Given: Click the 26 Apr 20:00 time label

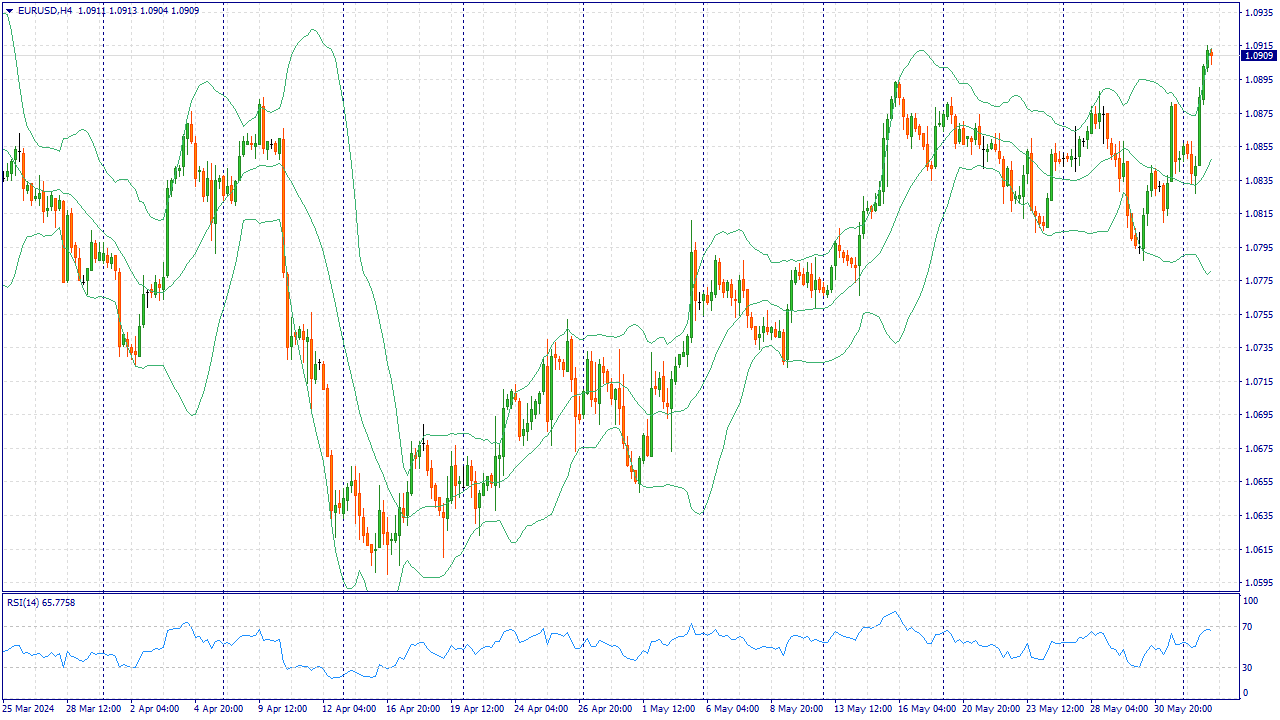Looking at the screenshot, I should point(604,709).
